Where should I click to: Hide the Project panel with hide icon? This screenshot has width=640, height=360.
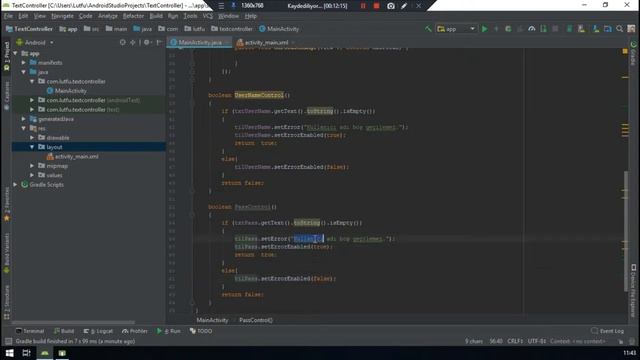coord(160,42)
